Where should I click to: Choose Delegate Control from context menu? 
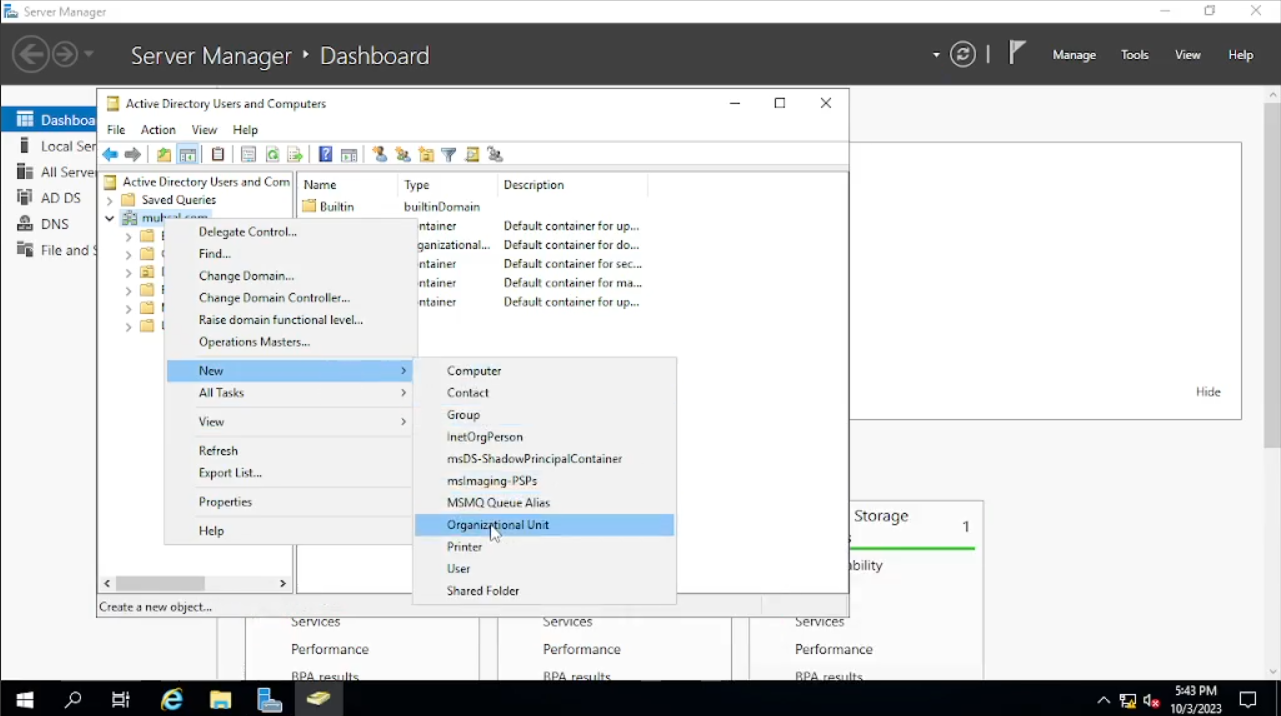coord(247,232)
